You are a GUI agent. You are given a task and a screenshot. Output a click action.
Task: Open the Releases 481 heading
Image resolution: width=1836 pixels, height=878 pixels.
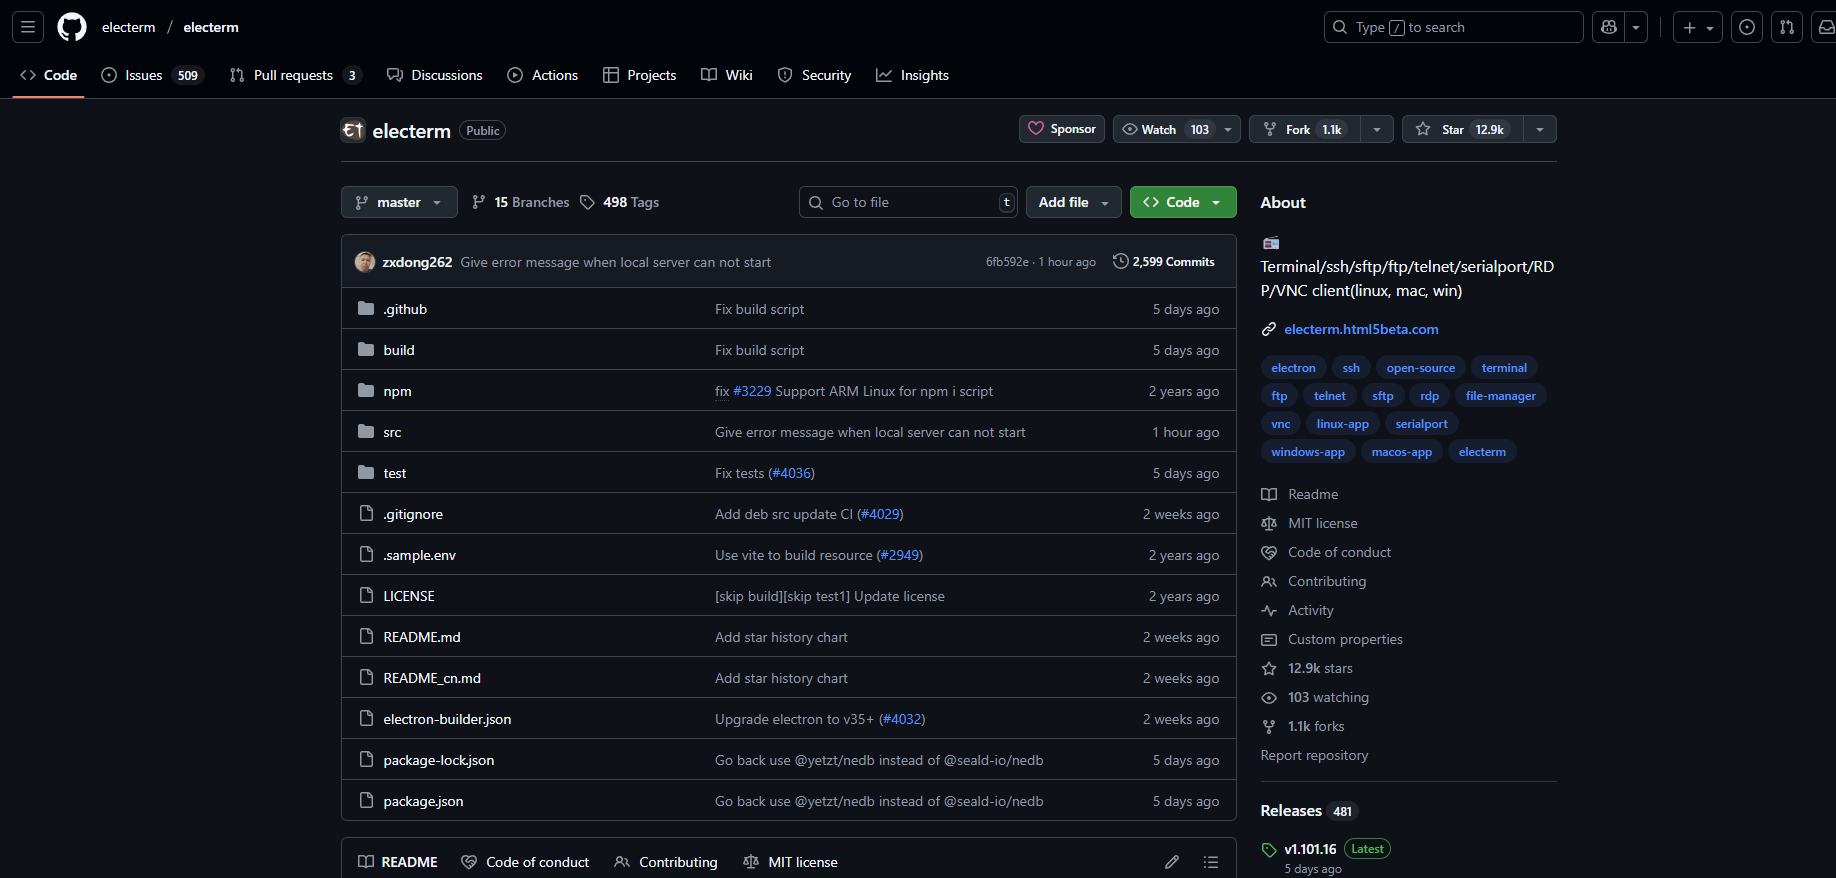pyautogui.click(x=1309, y=811)
